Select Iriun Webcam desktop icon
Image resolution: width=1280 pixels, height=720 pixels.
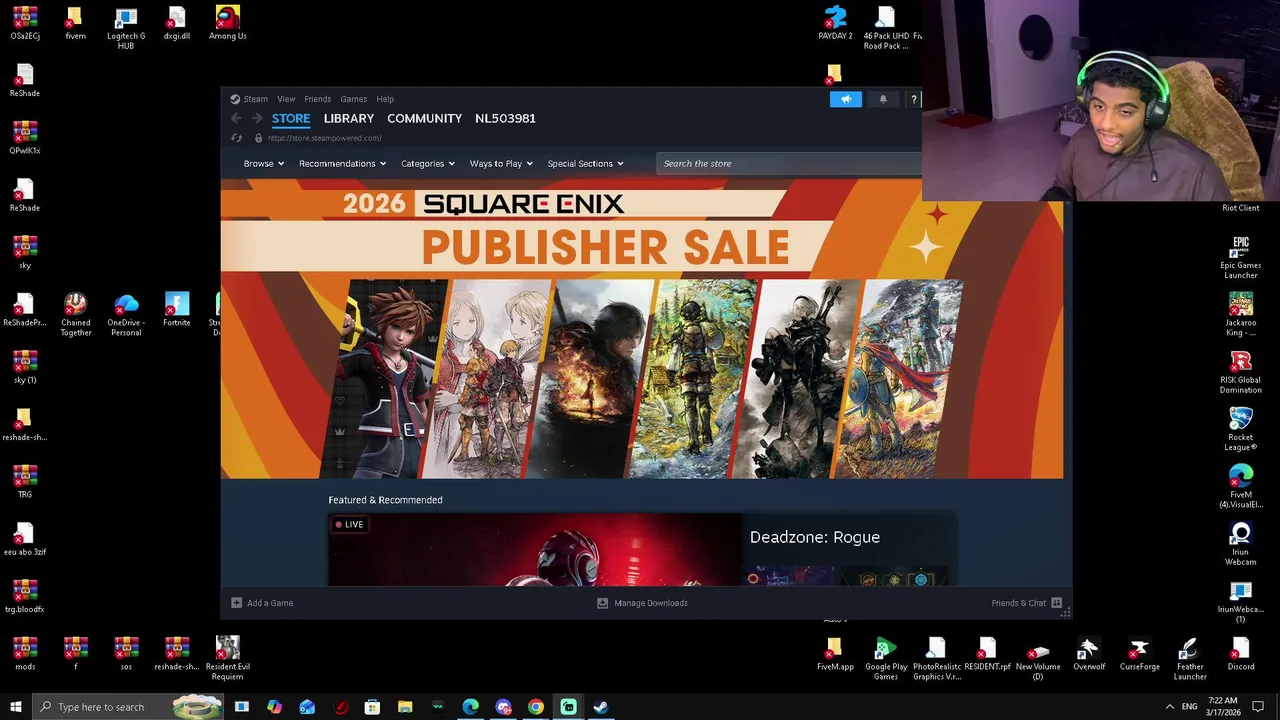point(1240,544)
